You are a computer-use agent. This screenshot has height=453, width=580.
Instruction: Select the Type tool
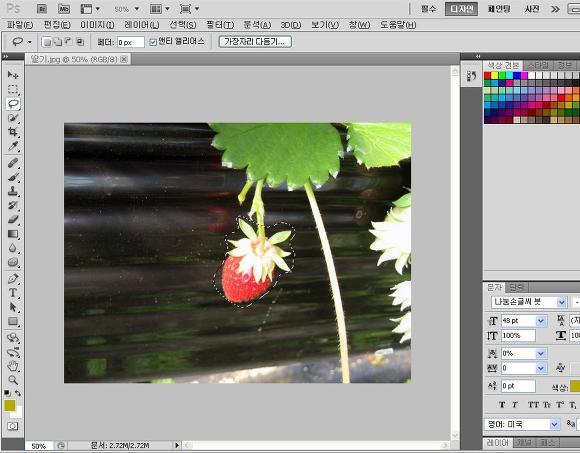13,293
